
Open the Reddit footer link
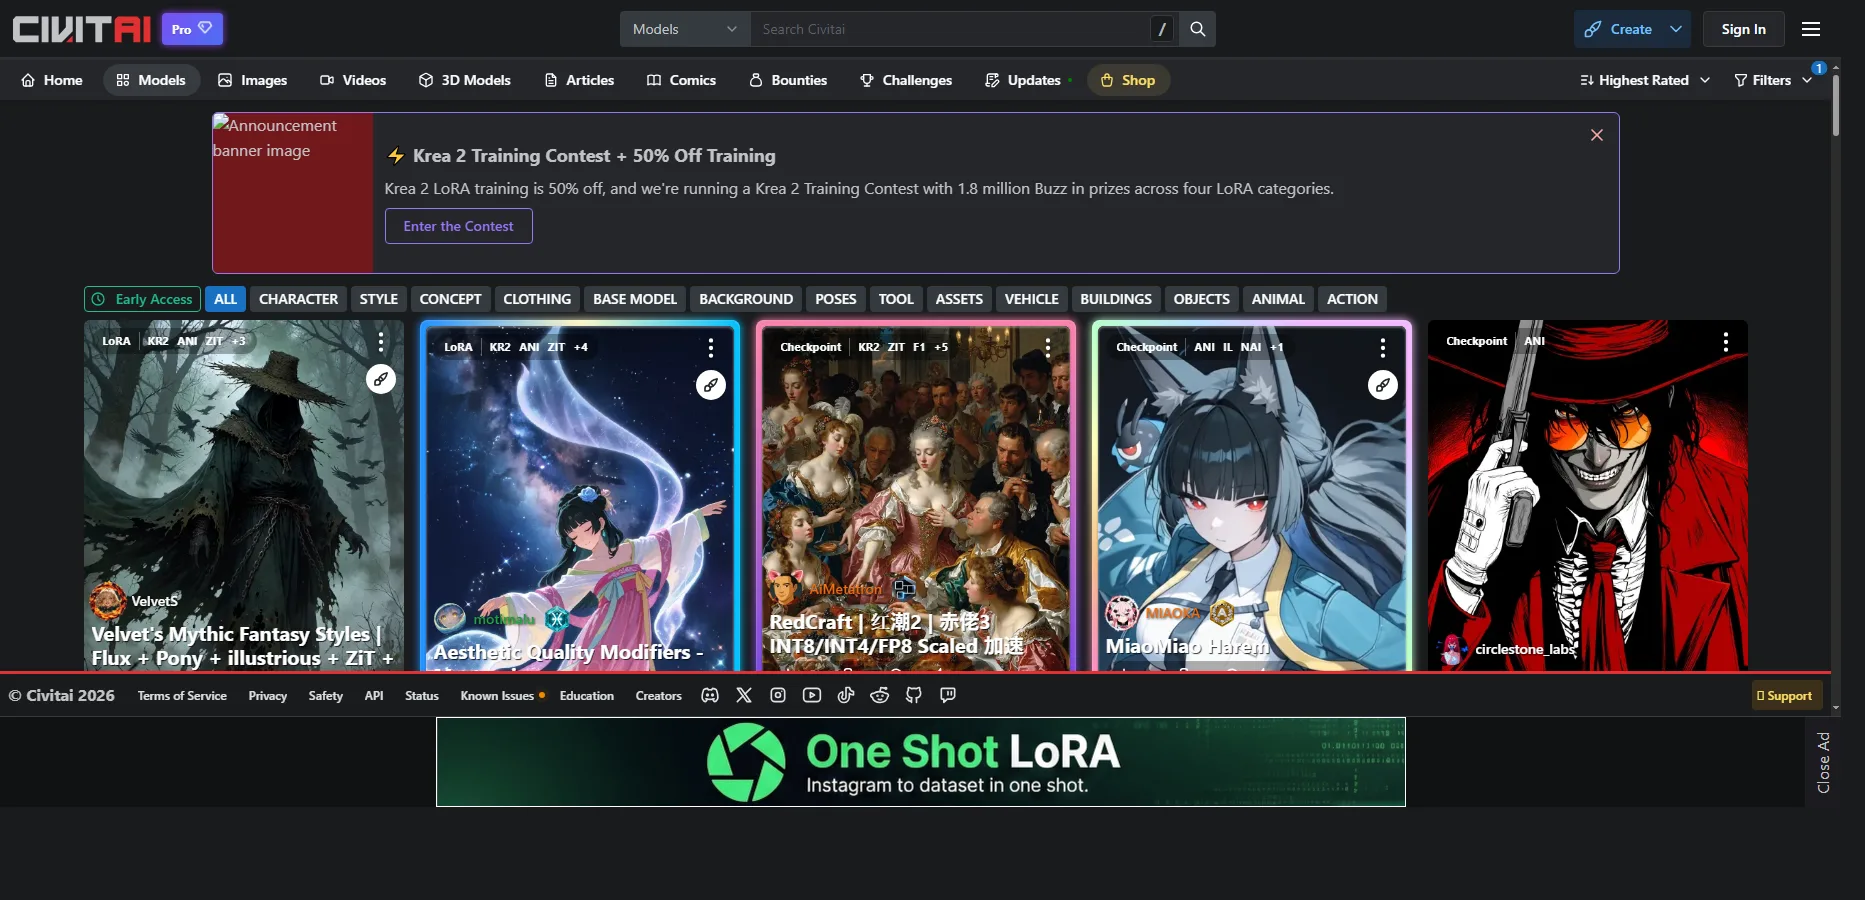880,695
